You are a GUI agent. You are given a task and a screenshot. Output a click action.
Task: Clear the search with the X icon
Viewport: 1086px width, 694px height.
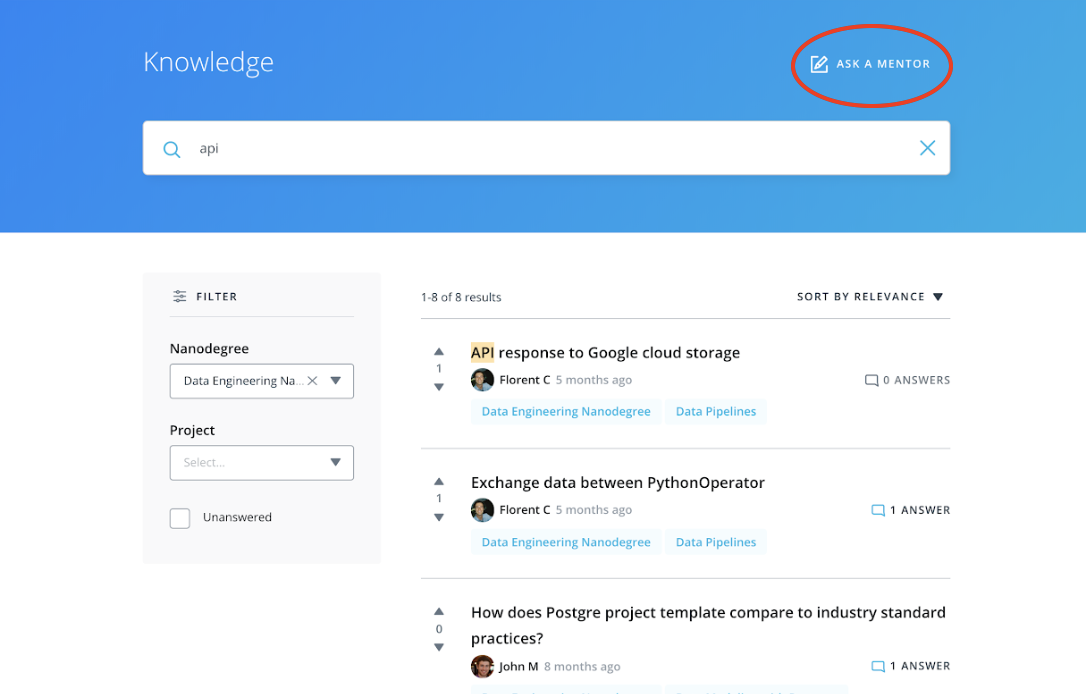927,148
